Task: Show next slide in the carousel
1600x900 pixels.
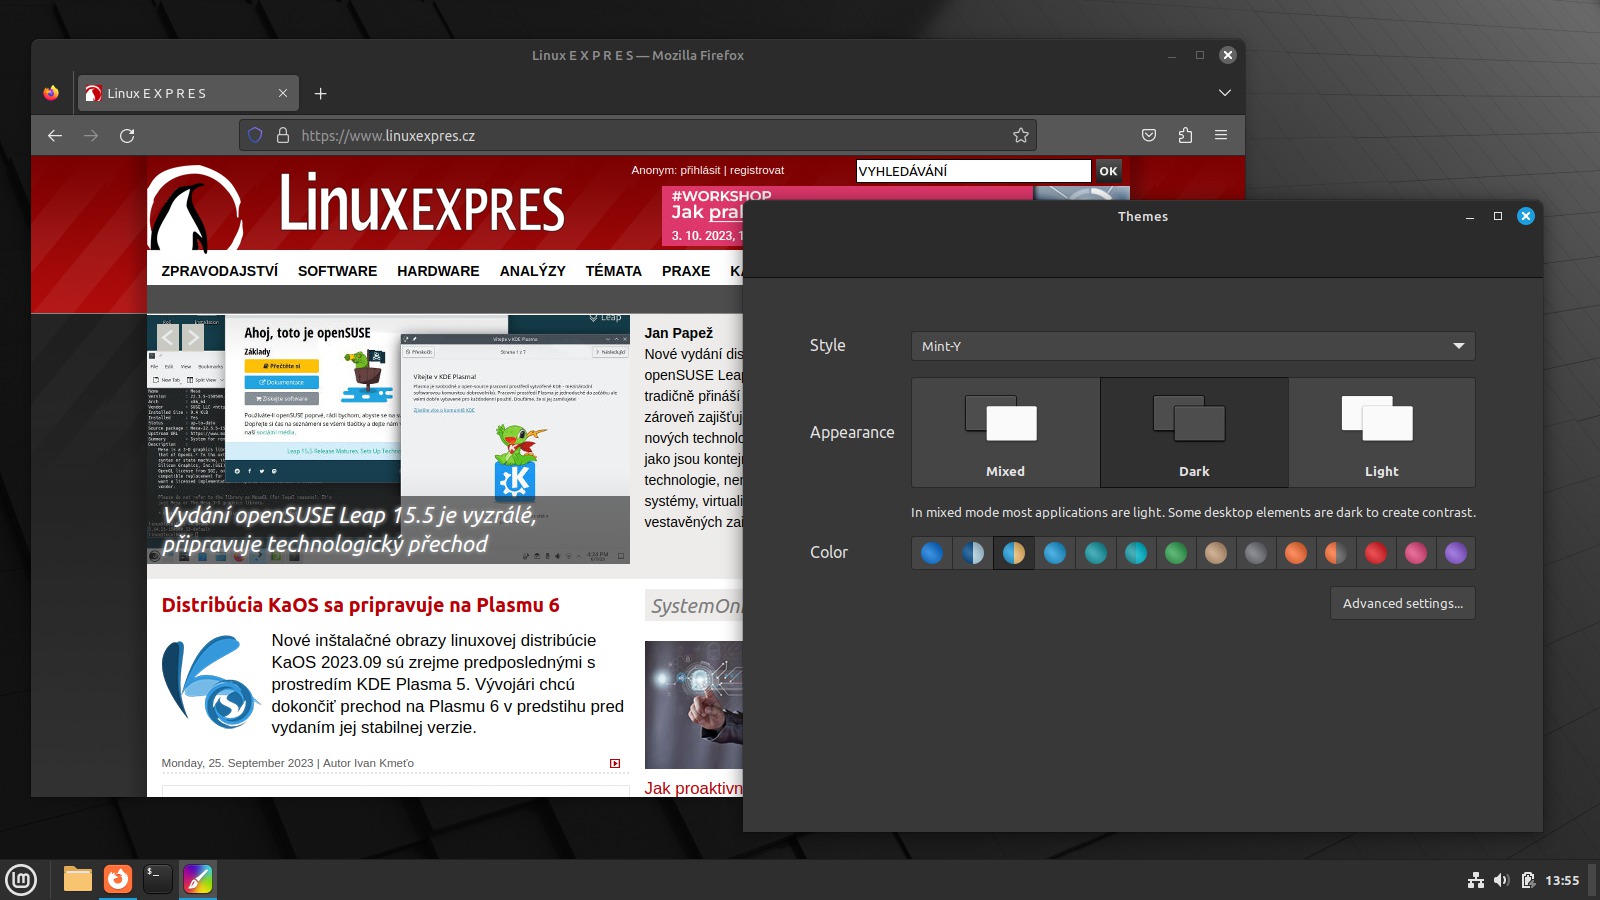Action: click(x=193, y=338)
